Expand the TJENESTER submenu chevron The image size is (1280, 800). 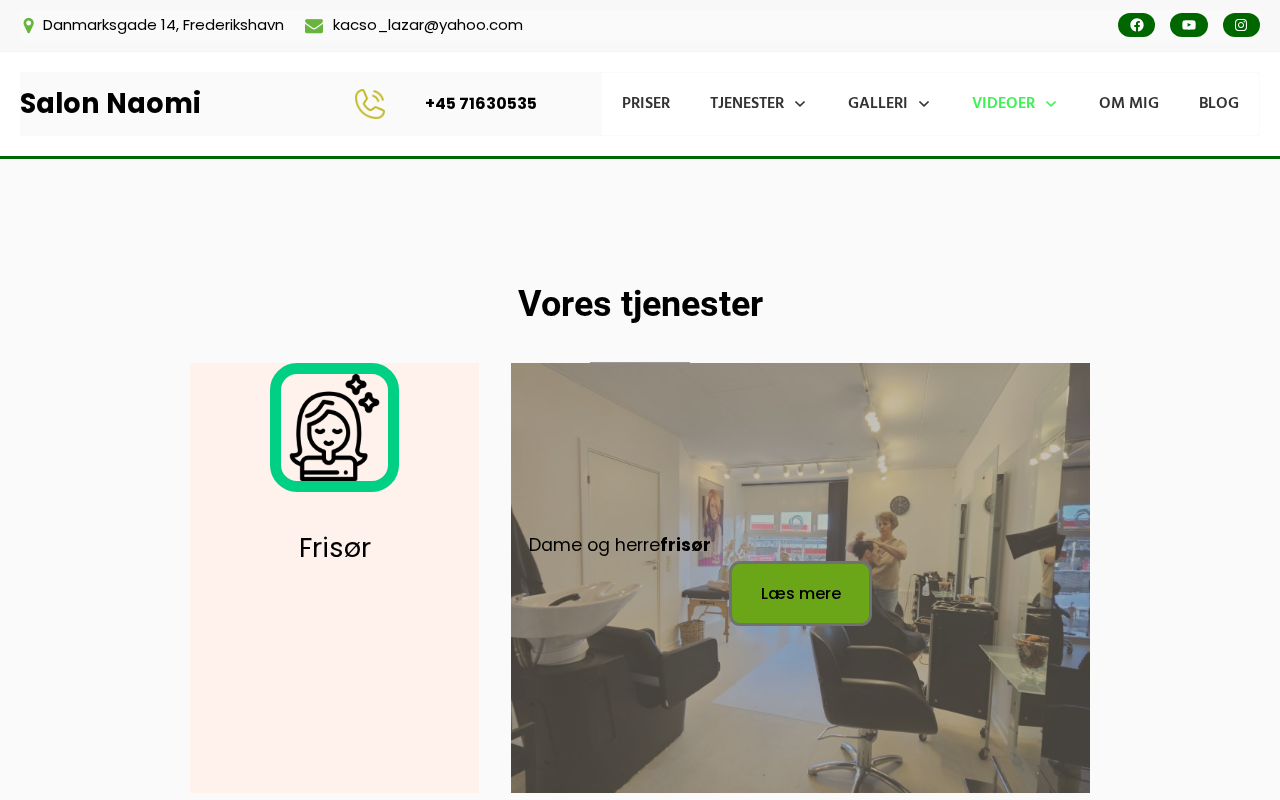click(800, 104)
